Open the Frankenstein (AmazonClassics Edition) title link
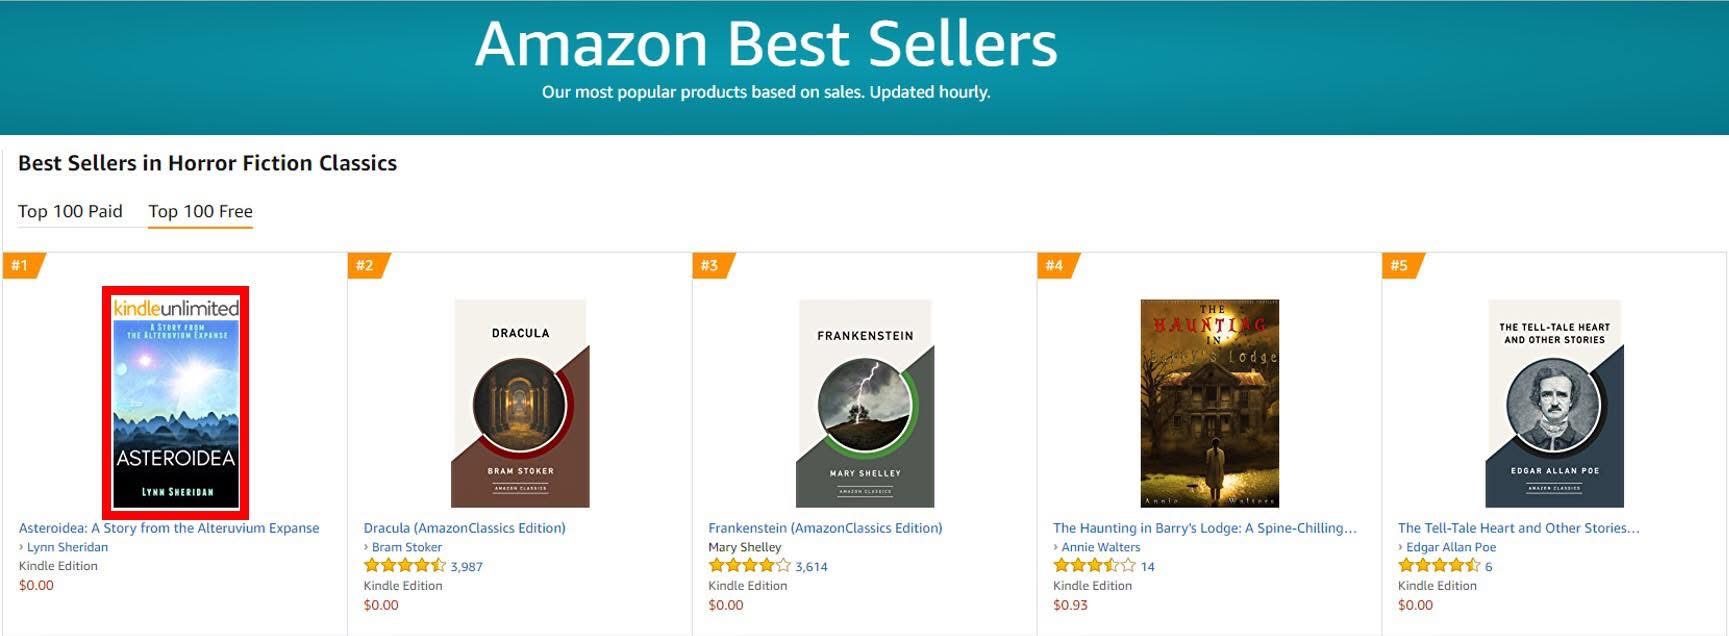This screenshot has width=1729, height=636. [x=825, y=528]
